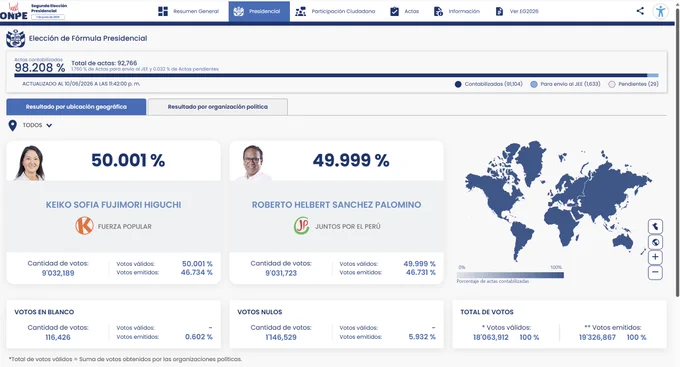680x367 pixels.
Task: Click the Peru coat of arms icon
Action: (15, 39)
